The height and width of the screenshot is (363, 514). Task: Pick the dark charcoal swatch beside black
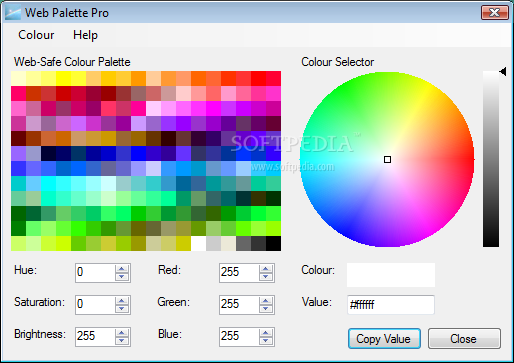pos(258,243)
